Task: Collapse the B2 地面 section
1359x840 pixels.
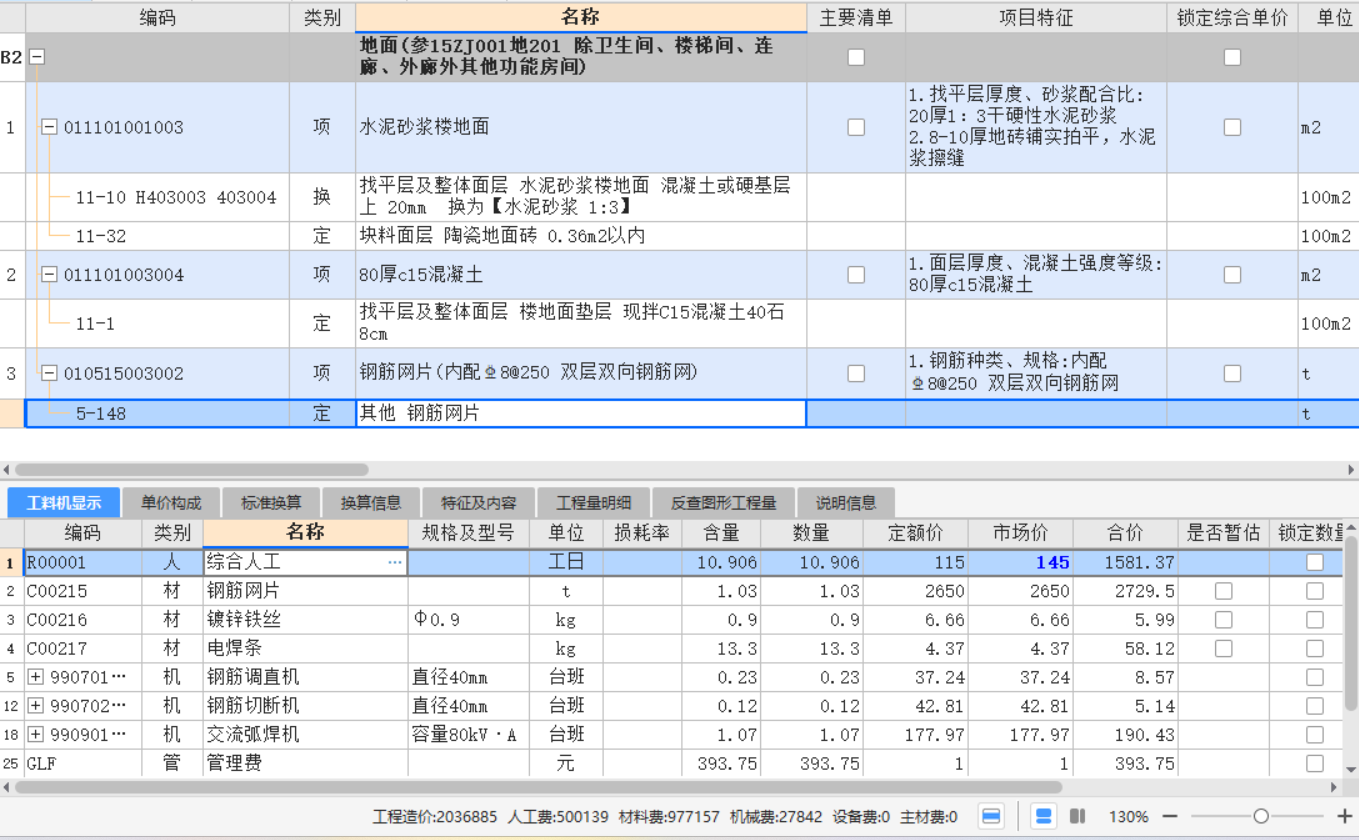Action: pyautogui.click(x=37, y=58)
